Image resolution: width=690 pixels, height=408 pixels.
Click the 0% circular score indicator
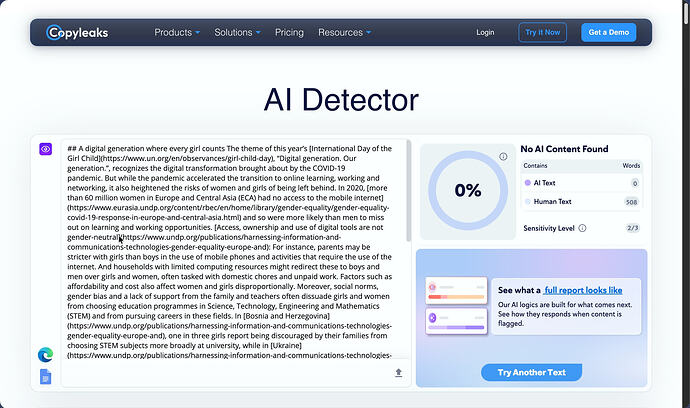pos(468,190)
